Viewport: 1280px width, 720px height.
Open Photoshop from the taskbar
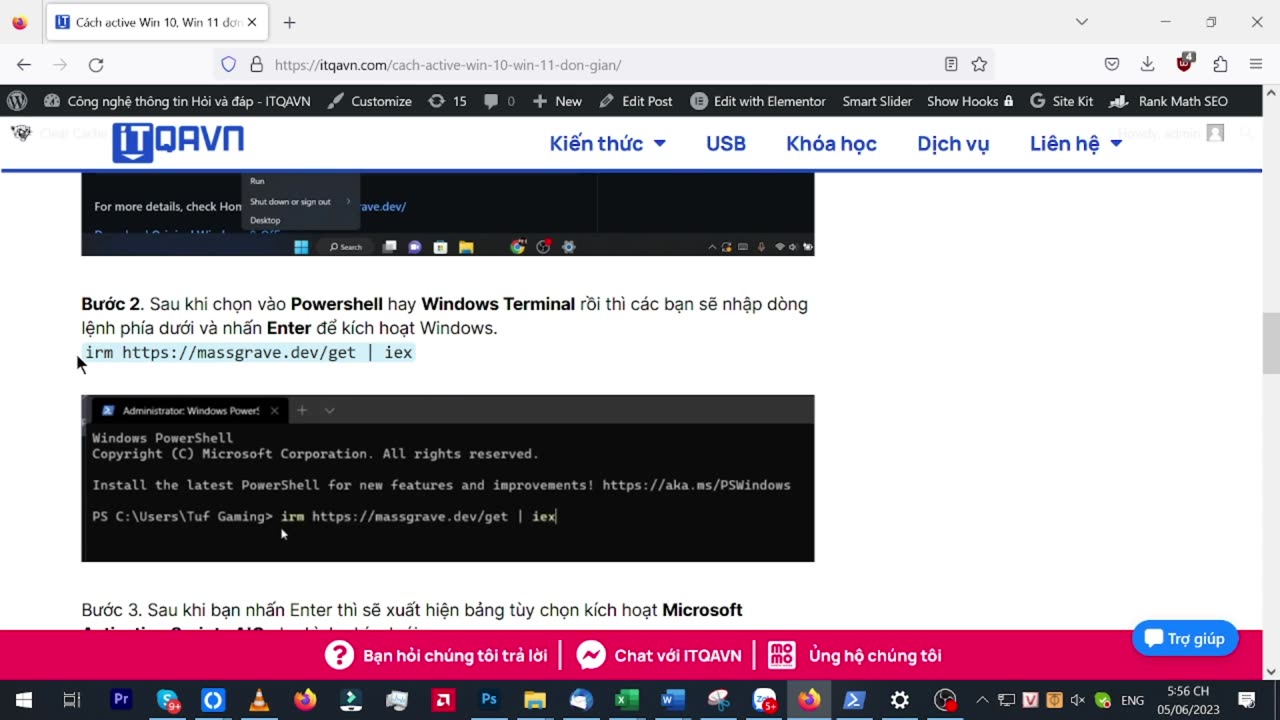point(489,700)
